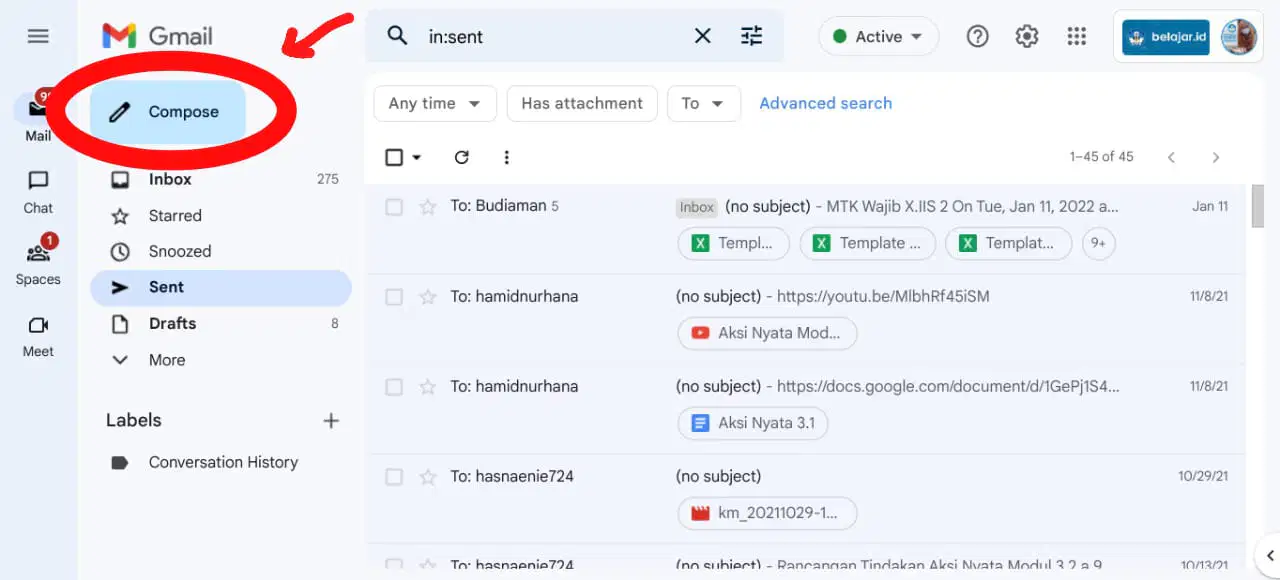Open the More vertical dots menu

507,157
